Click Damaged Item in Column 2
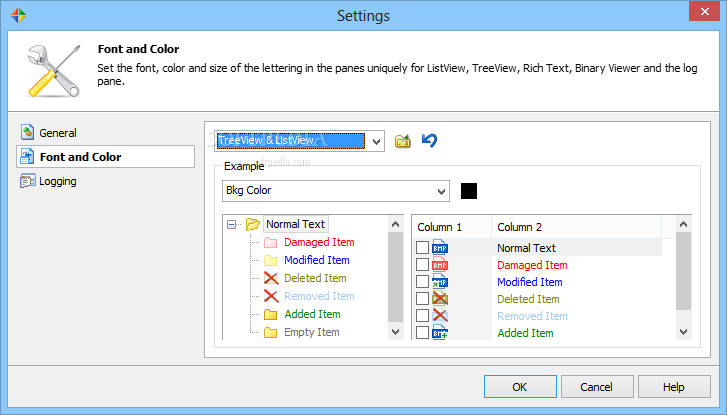 tap(532, 265)
